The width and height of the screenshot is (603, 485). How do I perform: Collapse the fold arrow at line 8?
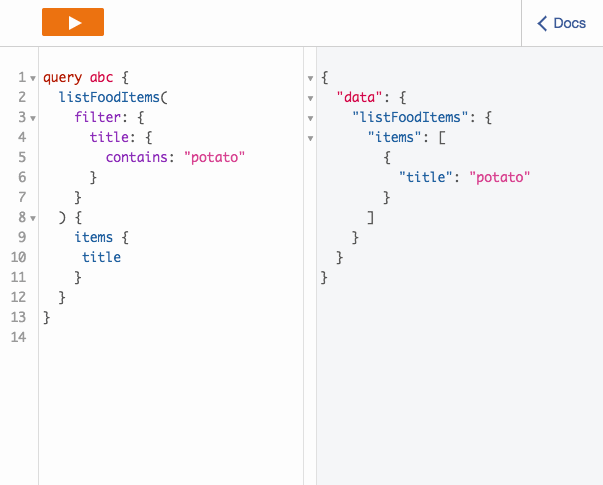click(x=33, y=218)
